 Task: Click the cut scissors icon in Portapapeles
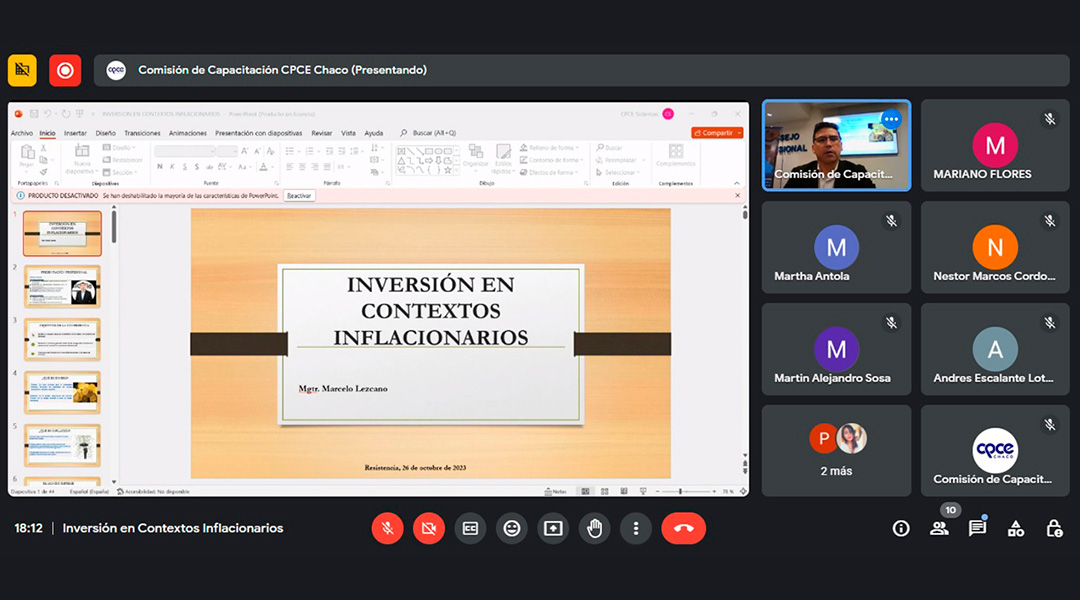(x=43, y=148)
